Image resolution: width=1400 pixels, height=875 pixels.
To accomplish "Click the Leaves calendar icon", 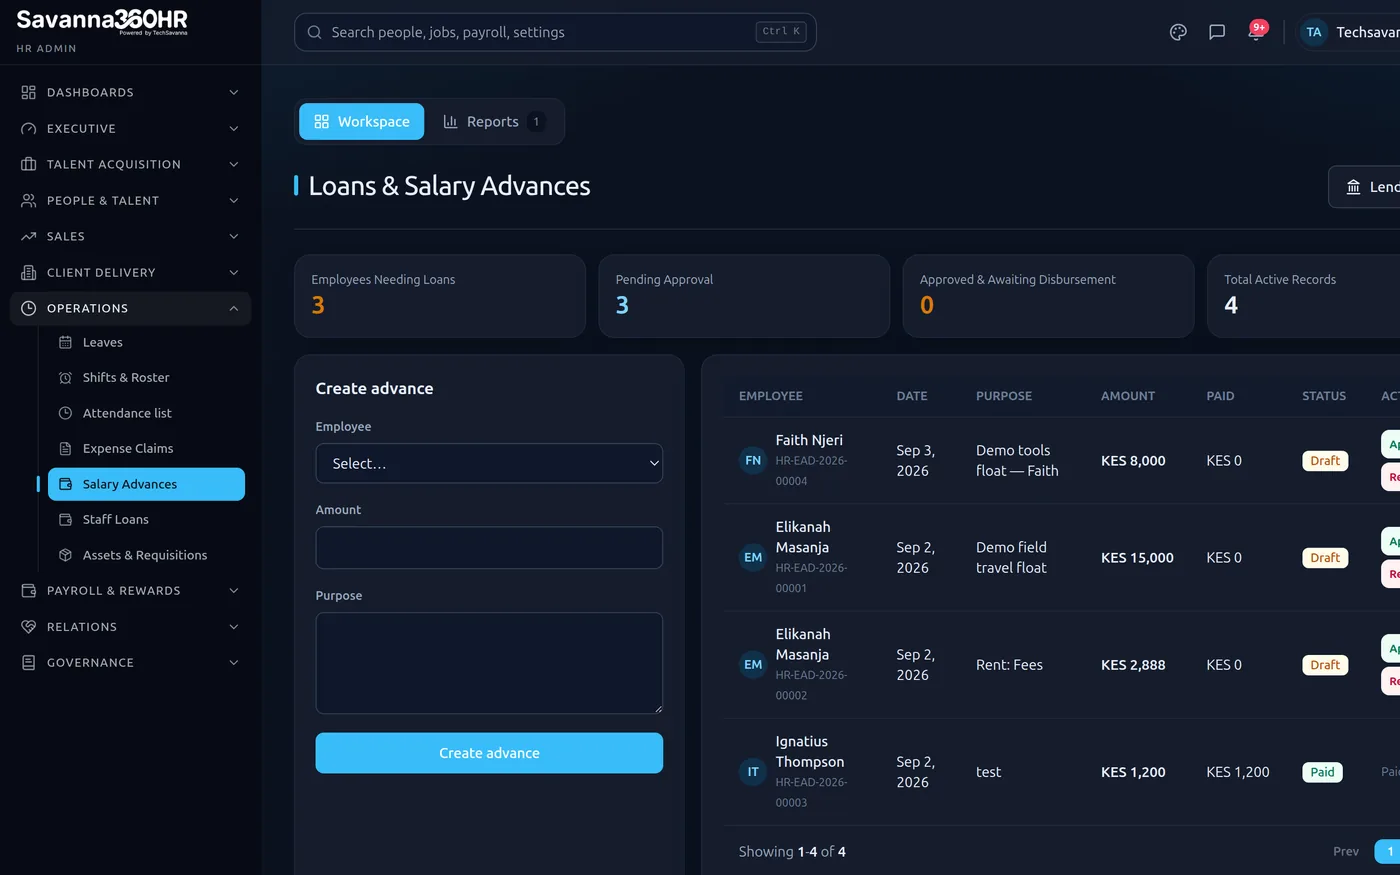I will [65, 342].
